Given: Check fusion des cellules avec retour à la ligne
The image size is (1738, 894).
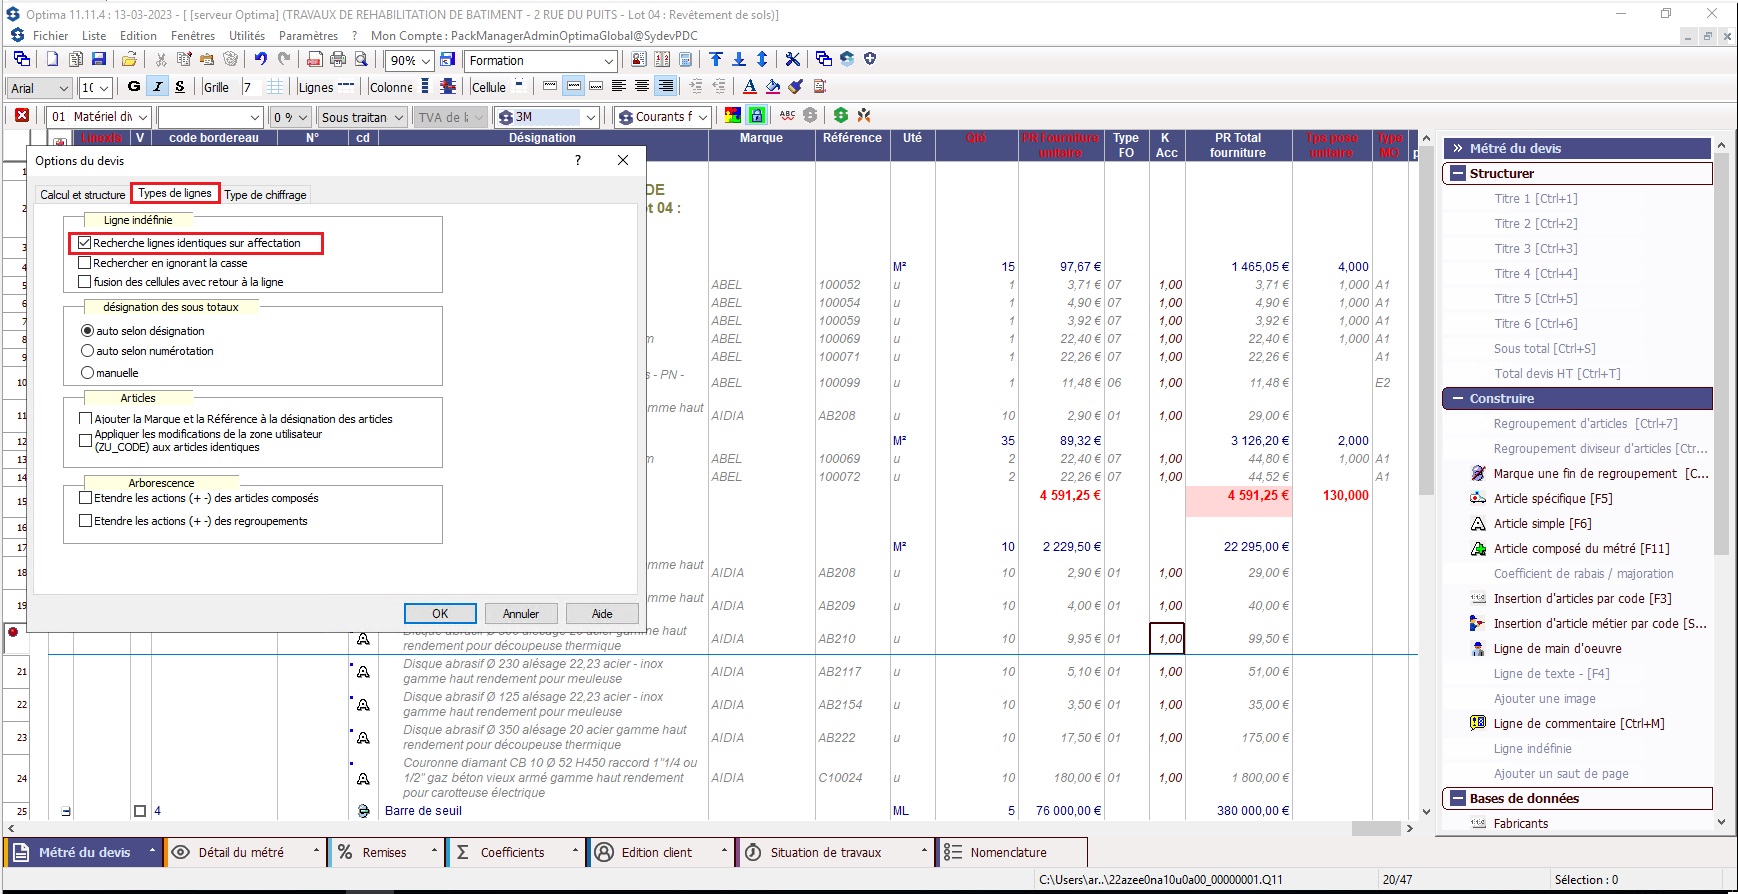Looking at the screenshot, I should click(85, 282).
